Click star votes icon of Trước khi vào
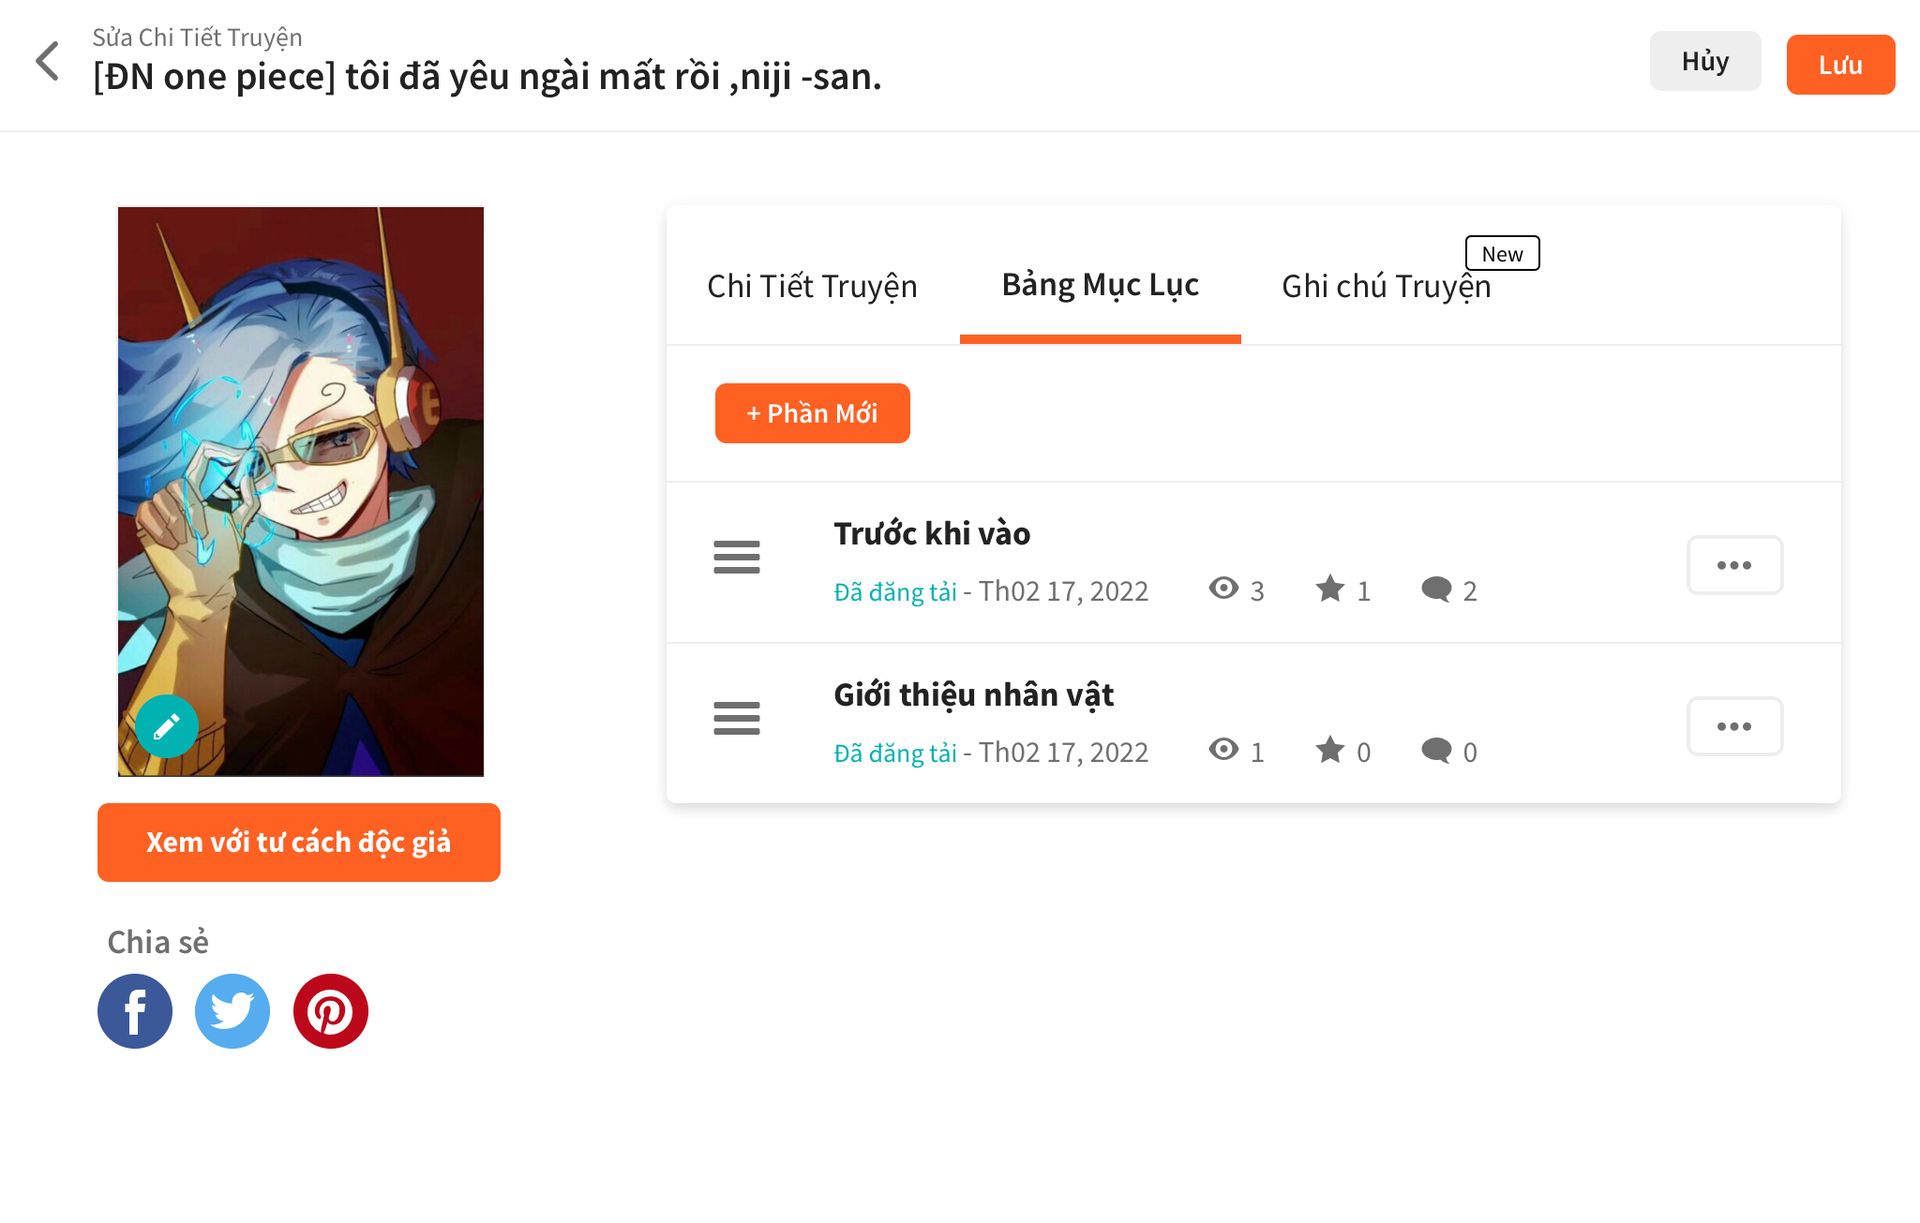This screenshot has height=1223, width=1920. [1330, 589]
